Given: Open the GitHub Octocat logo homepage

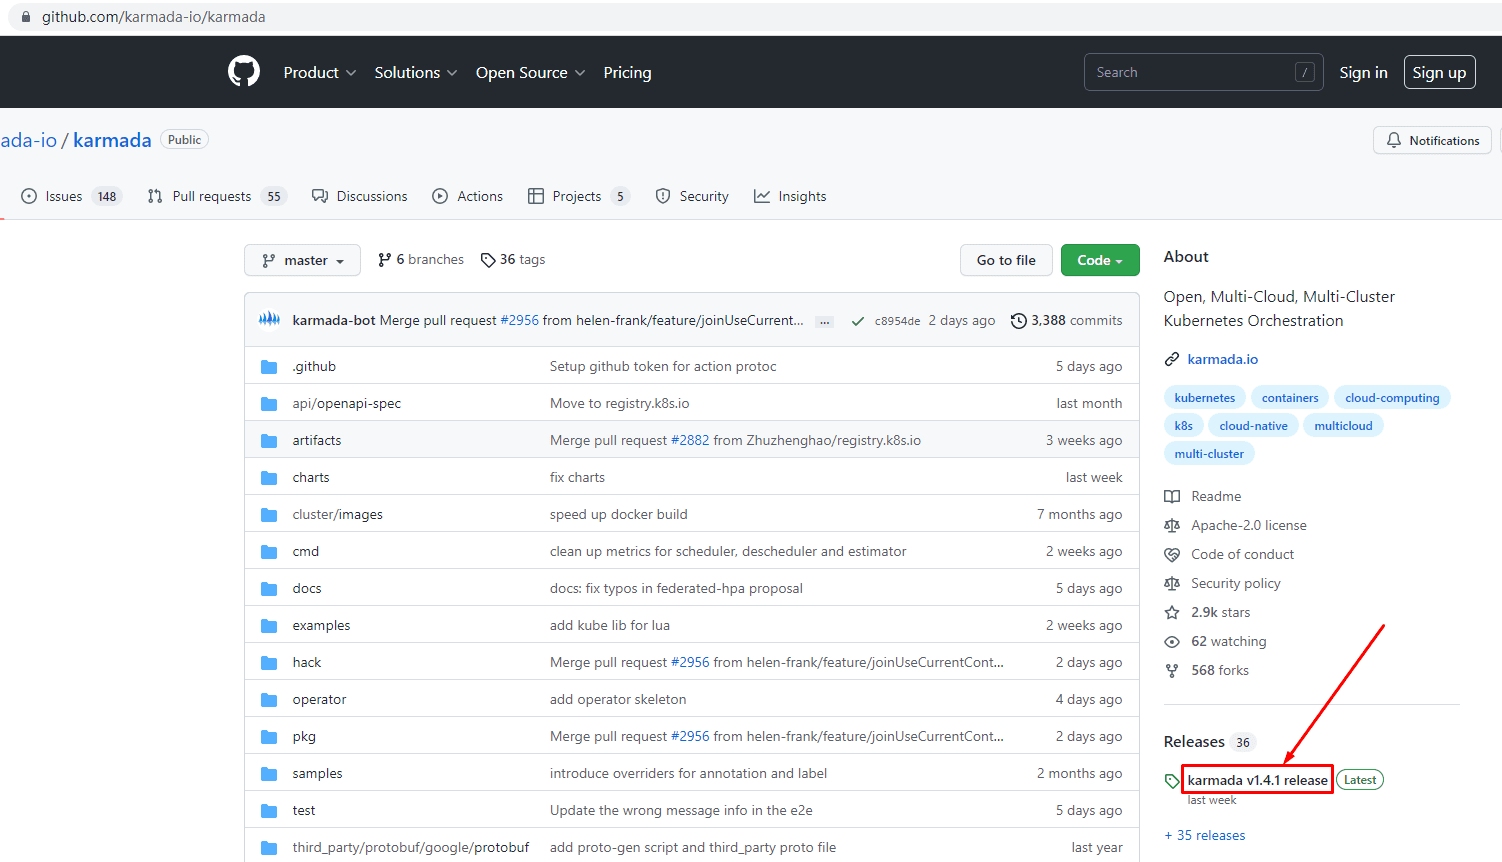Looking at the screenshot, I should 244,72.
